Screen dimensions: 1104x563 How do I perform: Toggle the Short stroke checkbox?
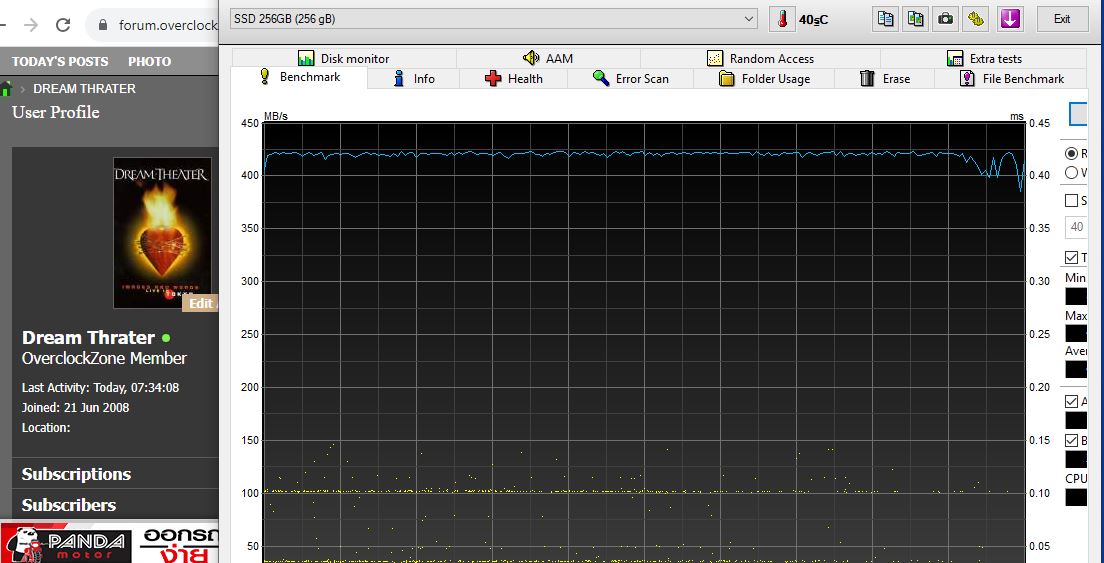coord(1072,200)
